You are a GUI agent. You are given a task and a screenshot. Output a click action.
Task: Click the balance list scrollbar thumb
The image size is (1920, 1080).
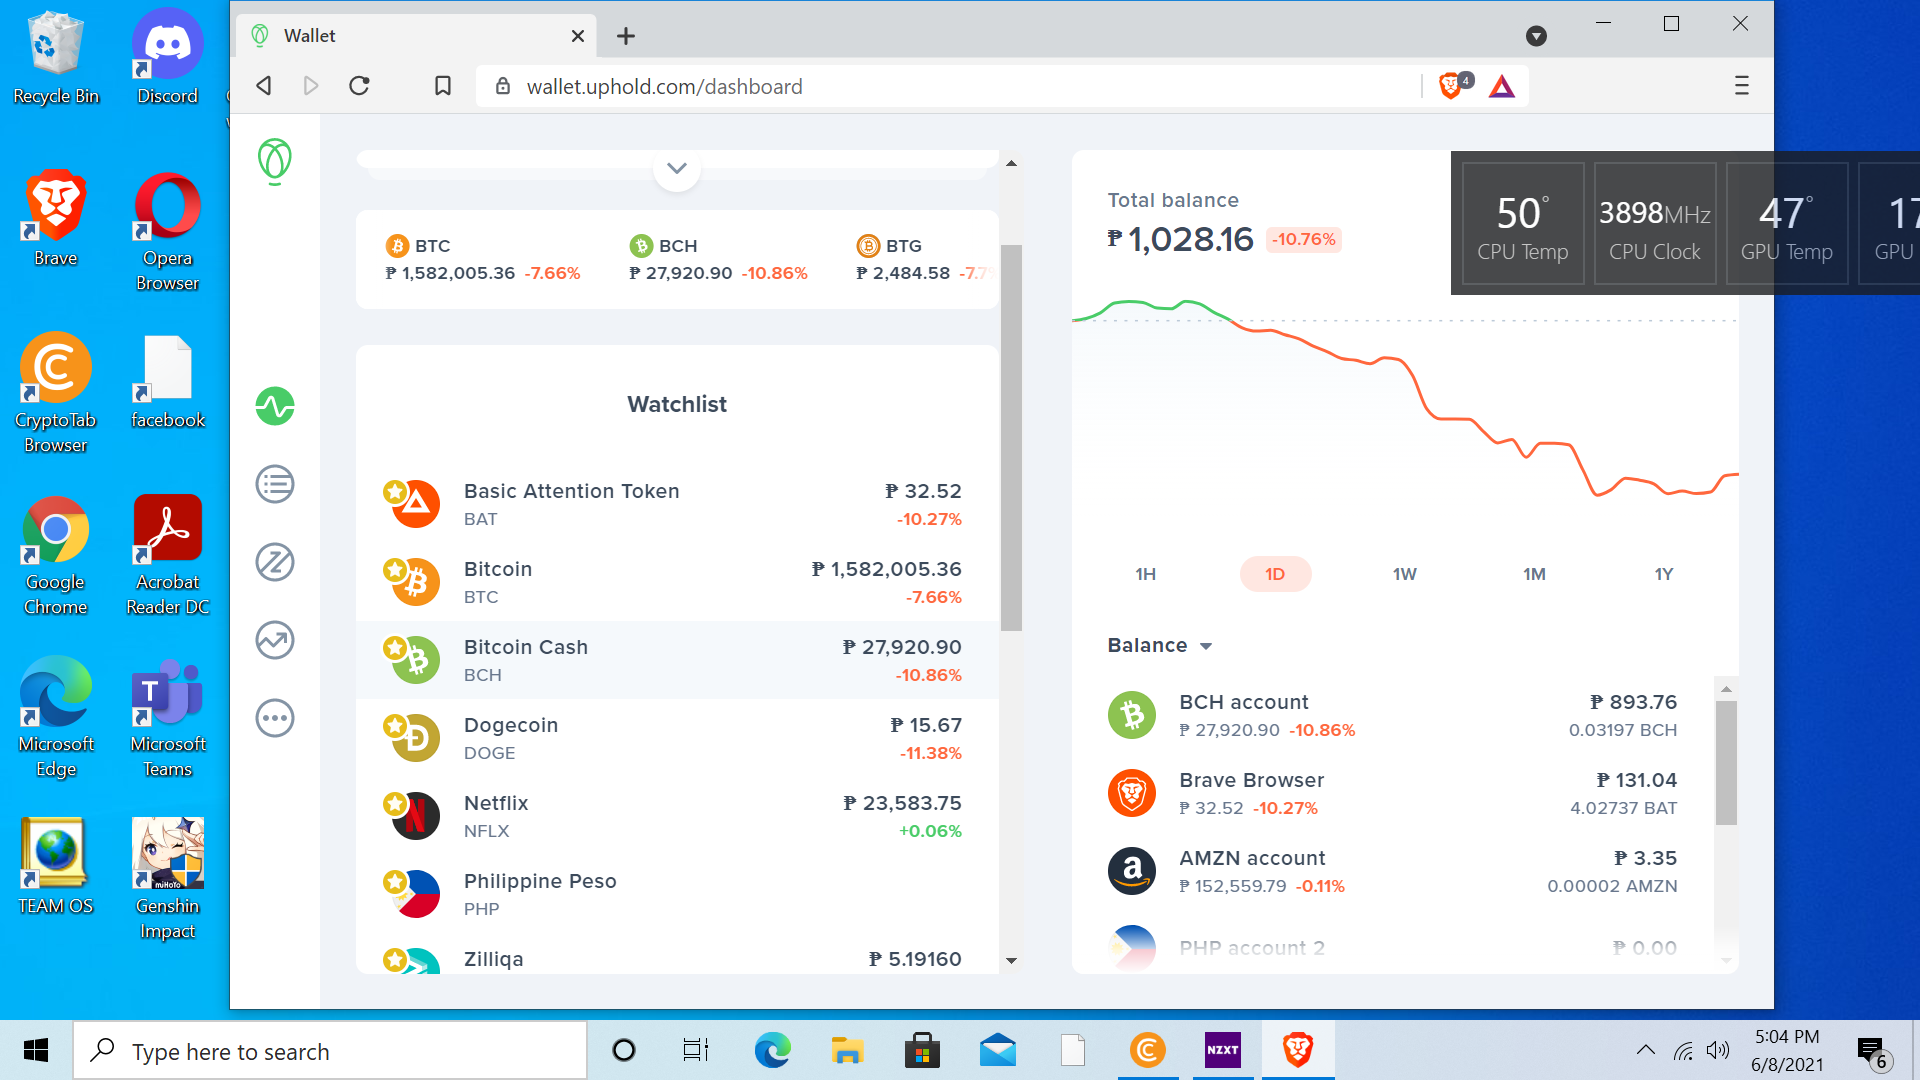pyautogui.click(x=1726, y=762)
